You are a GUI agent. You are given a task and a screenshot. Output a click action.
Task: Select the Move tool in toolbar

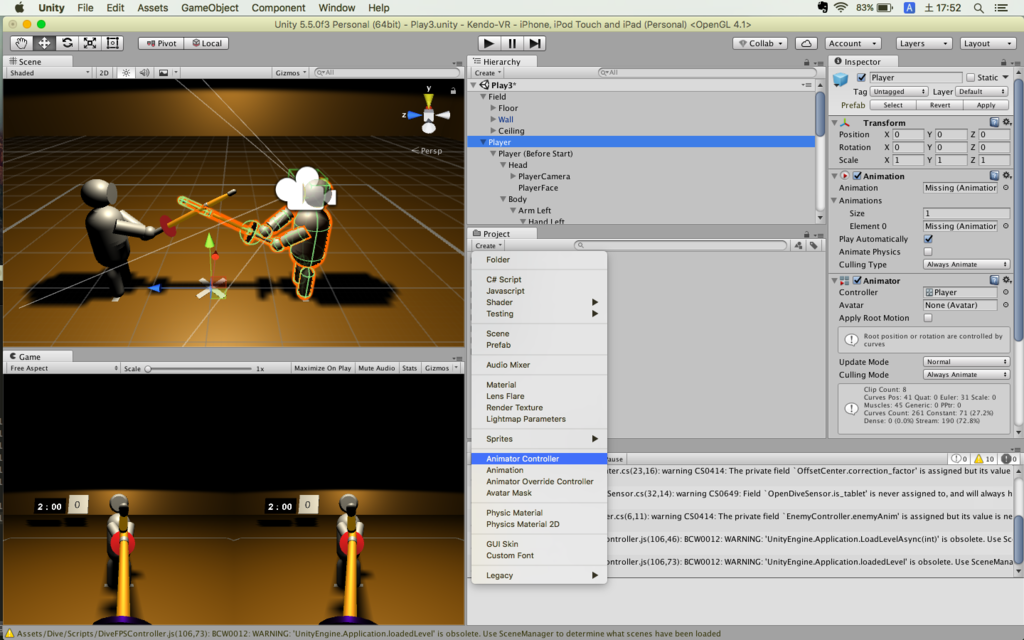44,43
